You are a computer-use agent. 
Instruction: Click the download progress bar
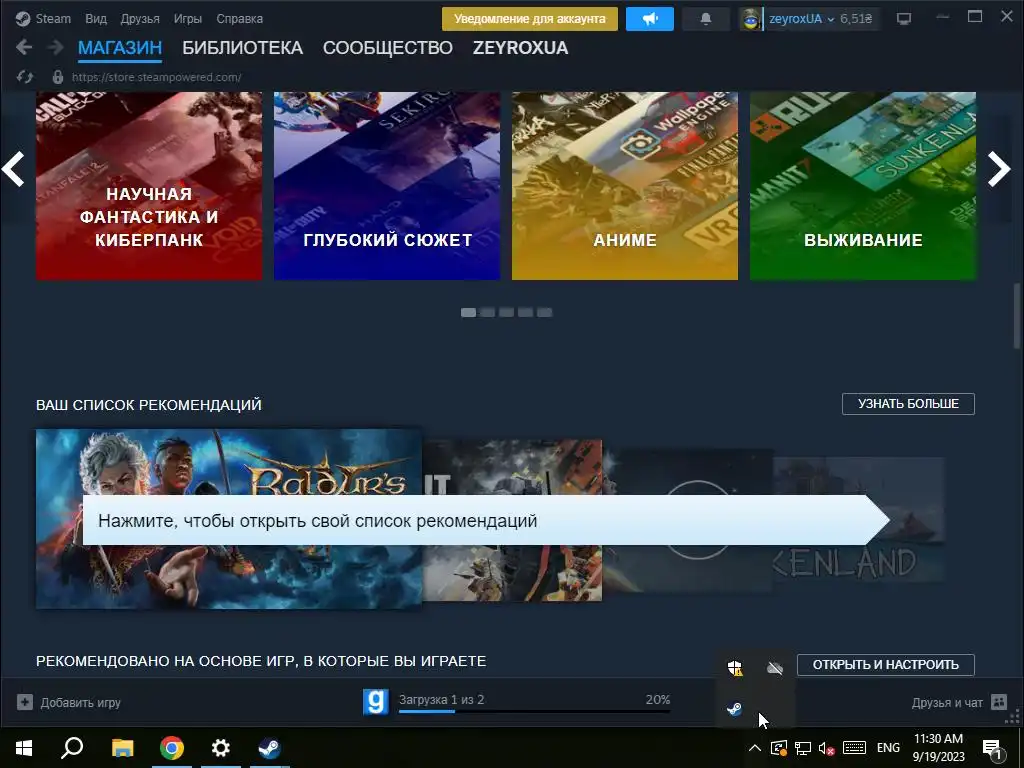534,711
